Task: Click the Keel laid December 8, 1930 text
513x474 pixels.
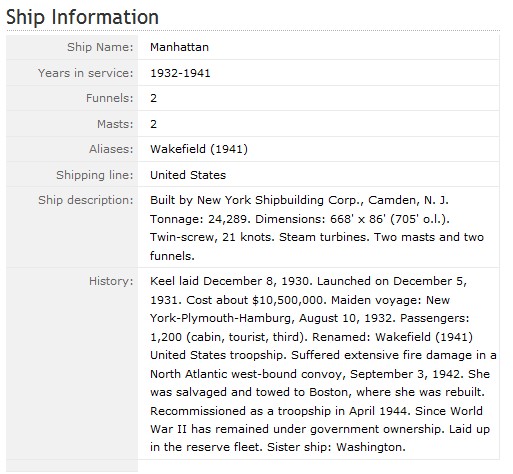Action: click(231, 281)
